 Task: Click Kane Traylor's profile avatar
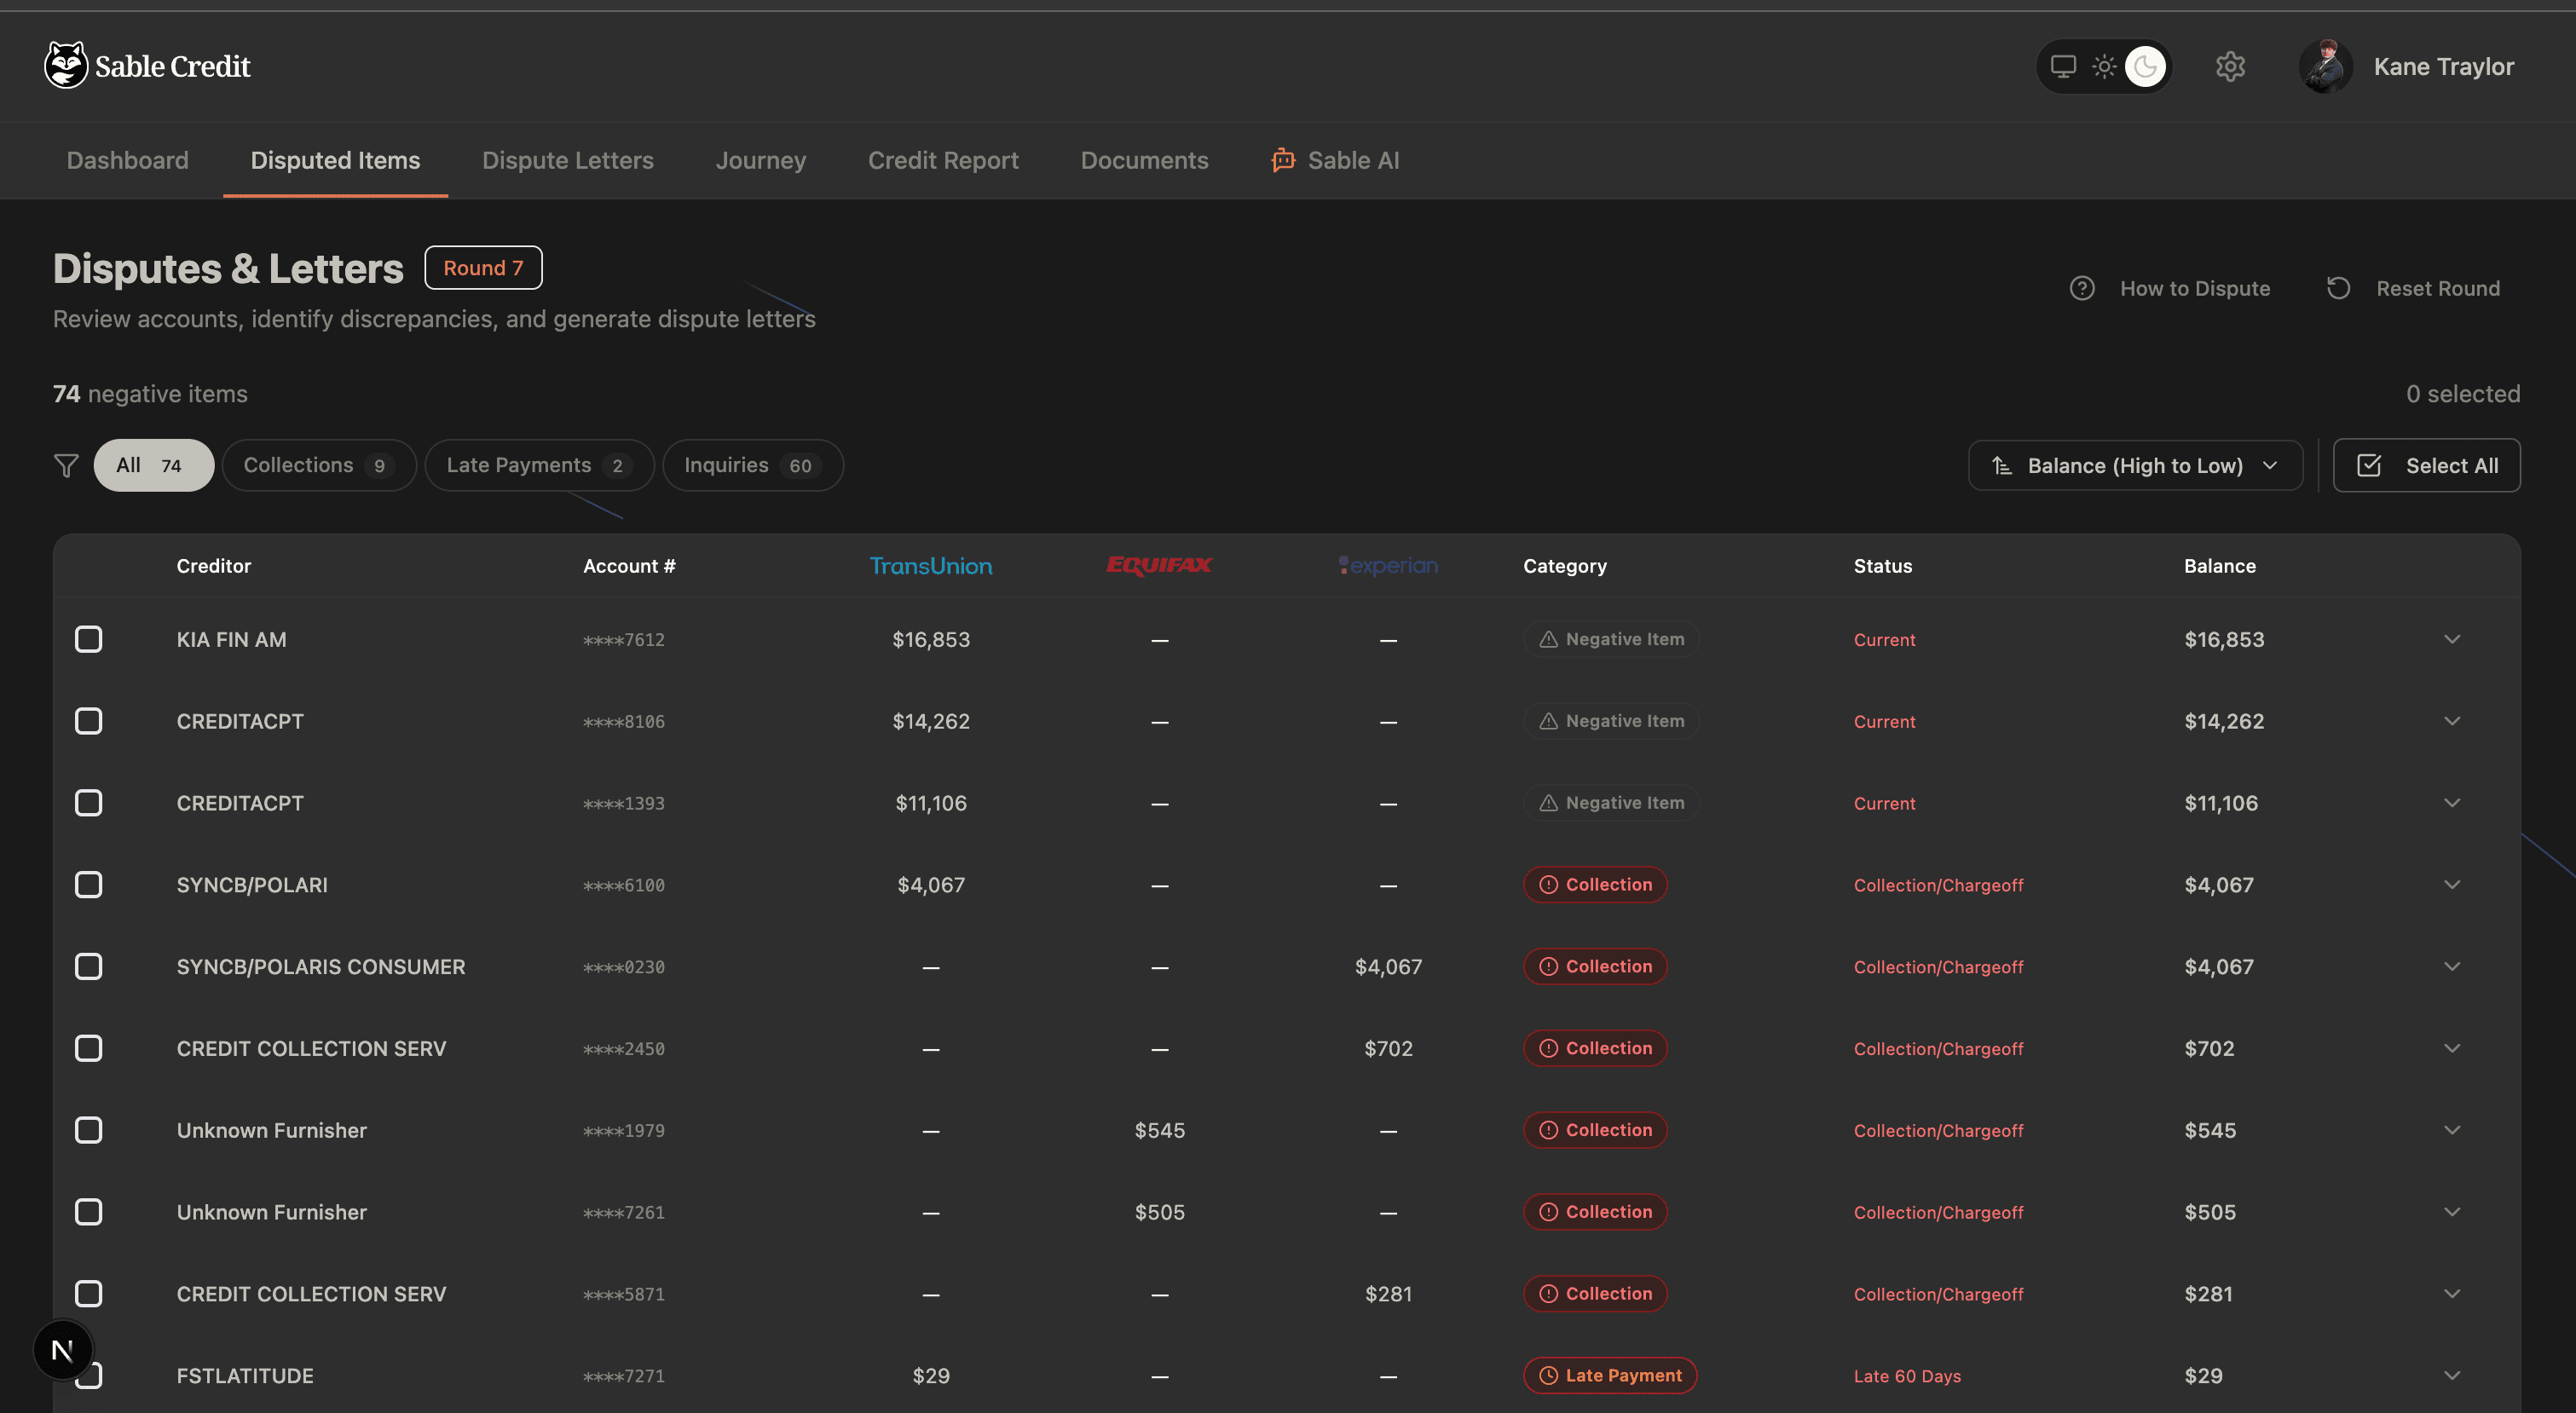2325,67
